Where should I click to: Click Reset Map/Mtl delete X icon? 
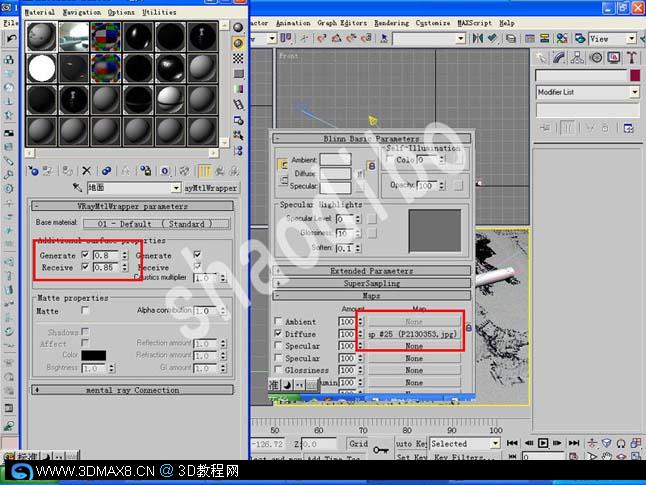[87, 171]
